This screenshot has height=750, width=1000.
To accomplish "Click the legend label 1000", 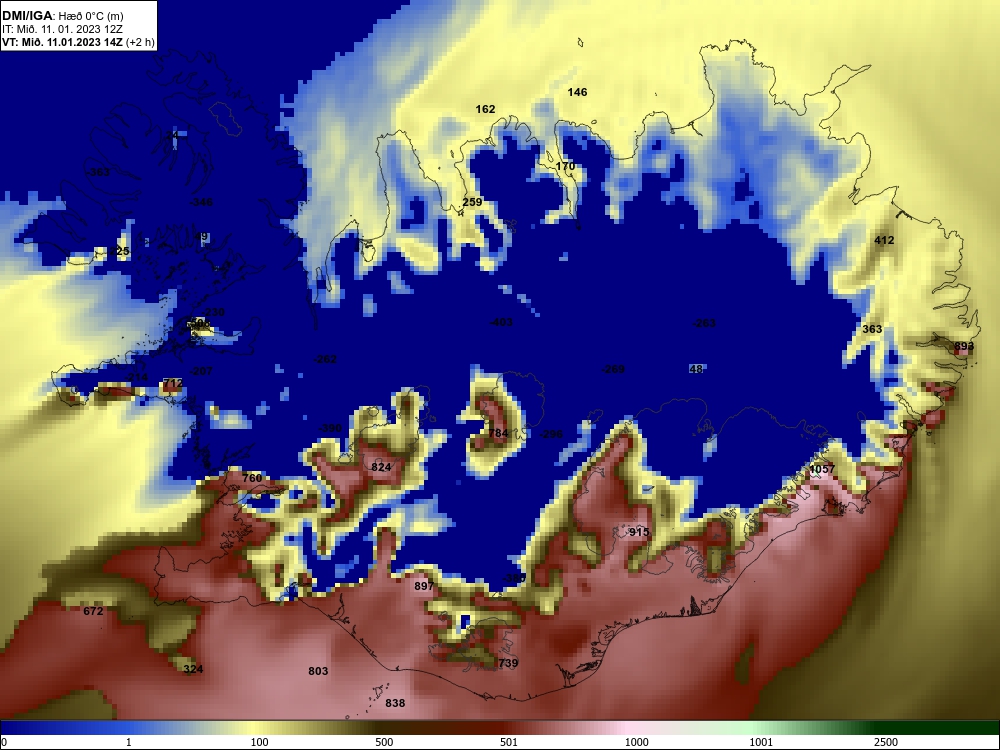I will point(636,742).
